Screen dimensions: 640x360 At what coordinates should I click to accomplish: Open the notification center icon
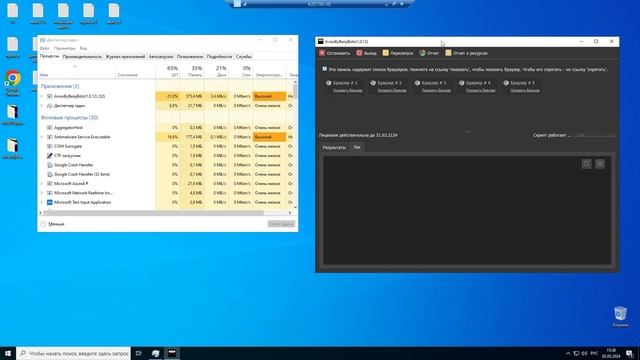coord(630,353)
